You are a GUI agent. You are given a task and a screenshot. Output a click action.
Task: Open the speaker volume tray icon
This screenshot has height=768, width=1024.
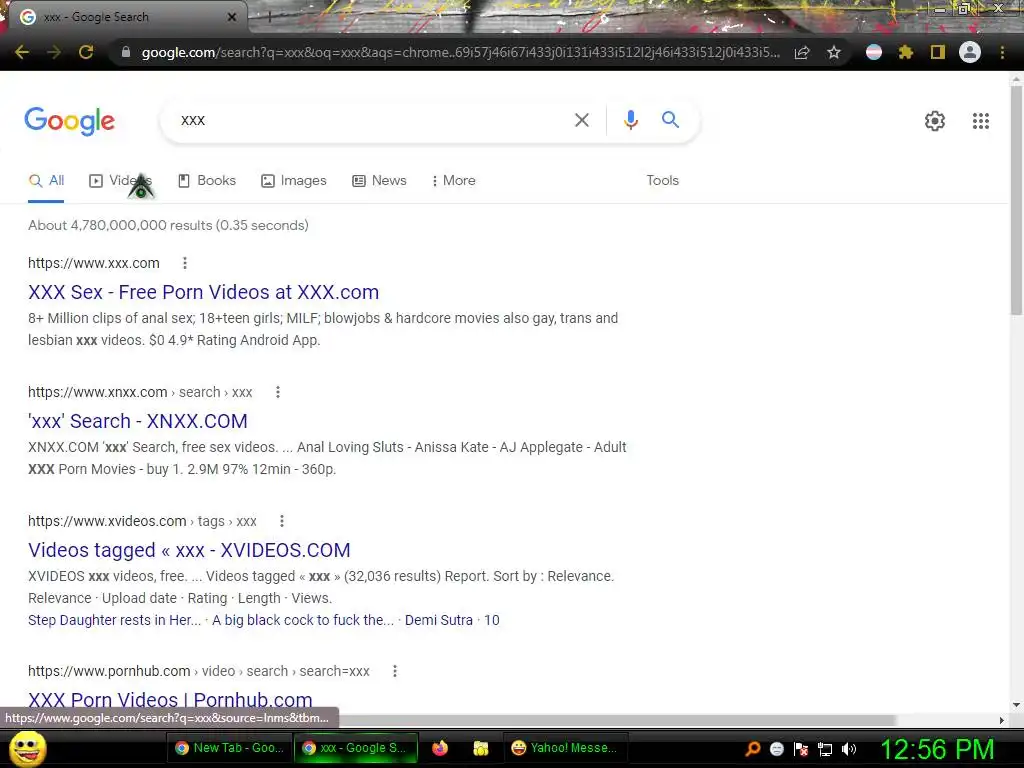click(x=849, y=749)
